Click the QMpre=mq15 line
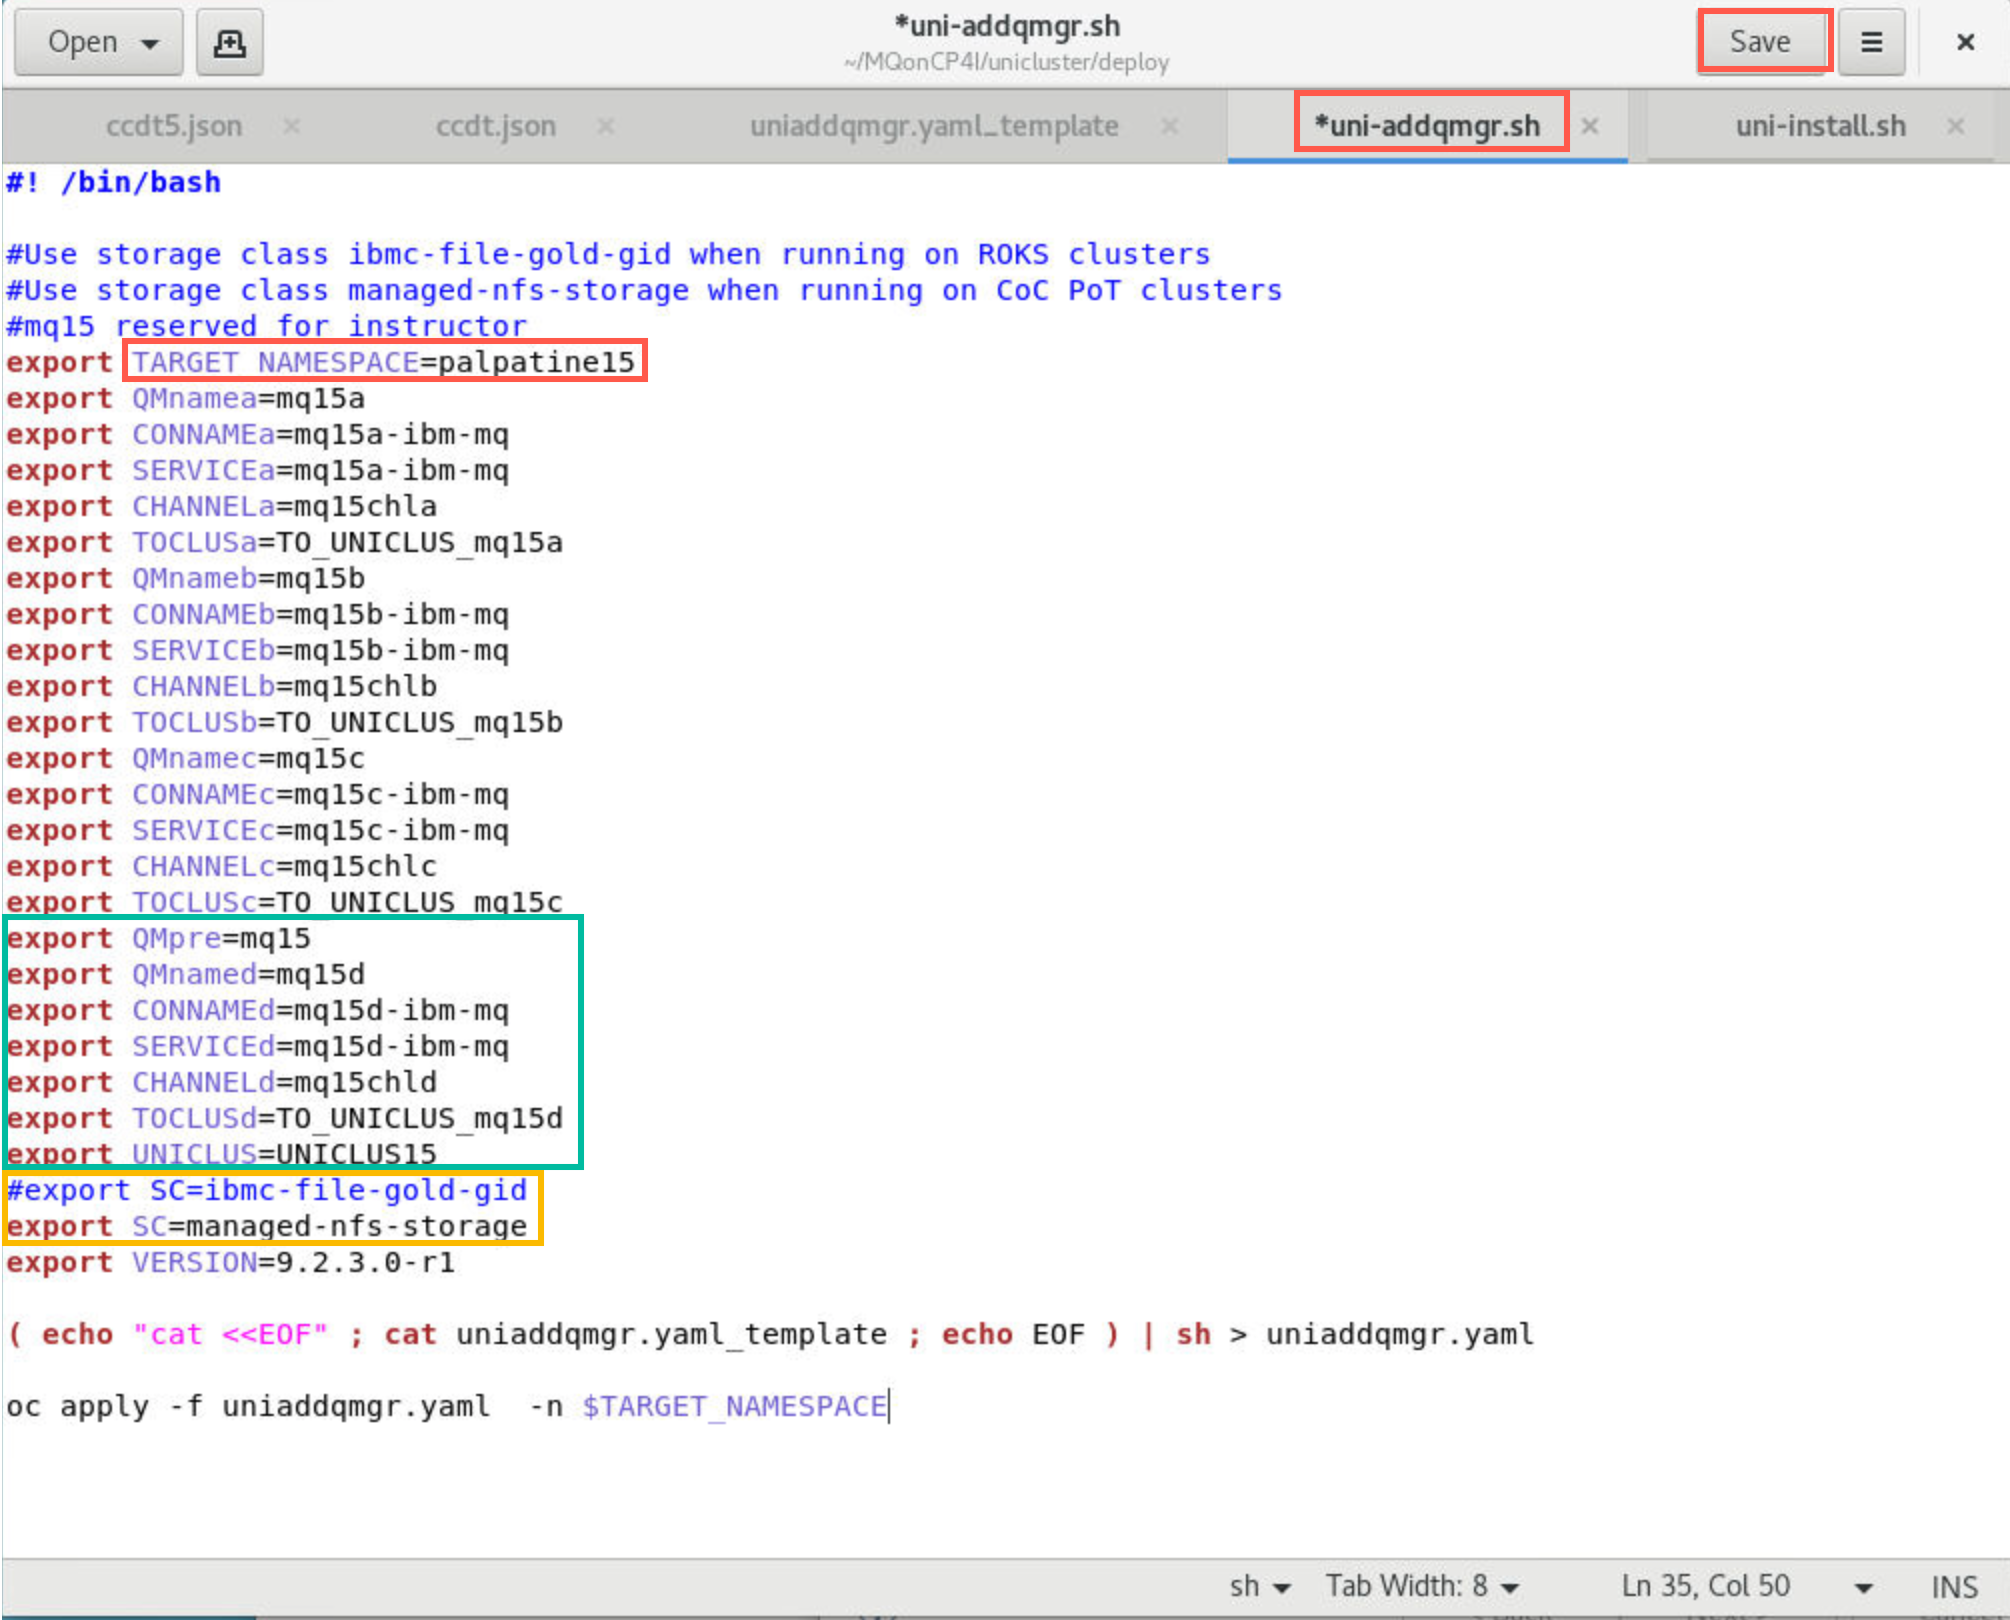Screen dimensions: 2010x1620 tap(159, 938)
